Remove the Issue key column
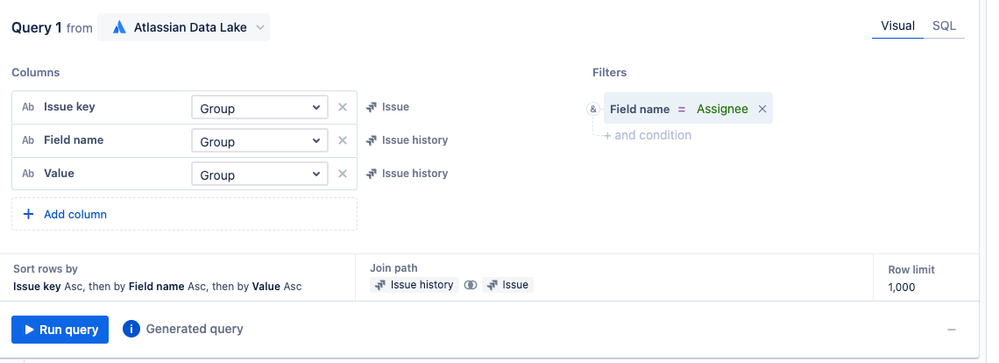This screenshot has height=363, width=999. click(342, 107)
